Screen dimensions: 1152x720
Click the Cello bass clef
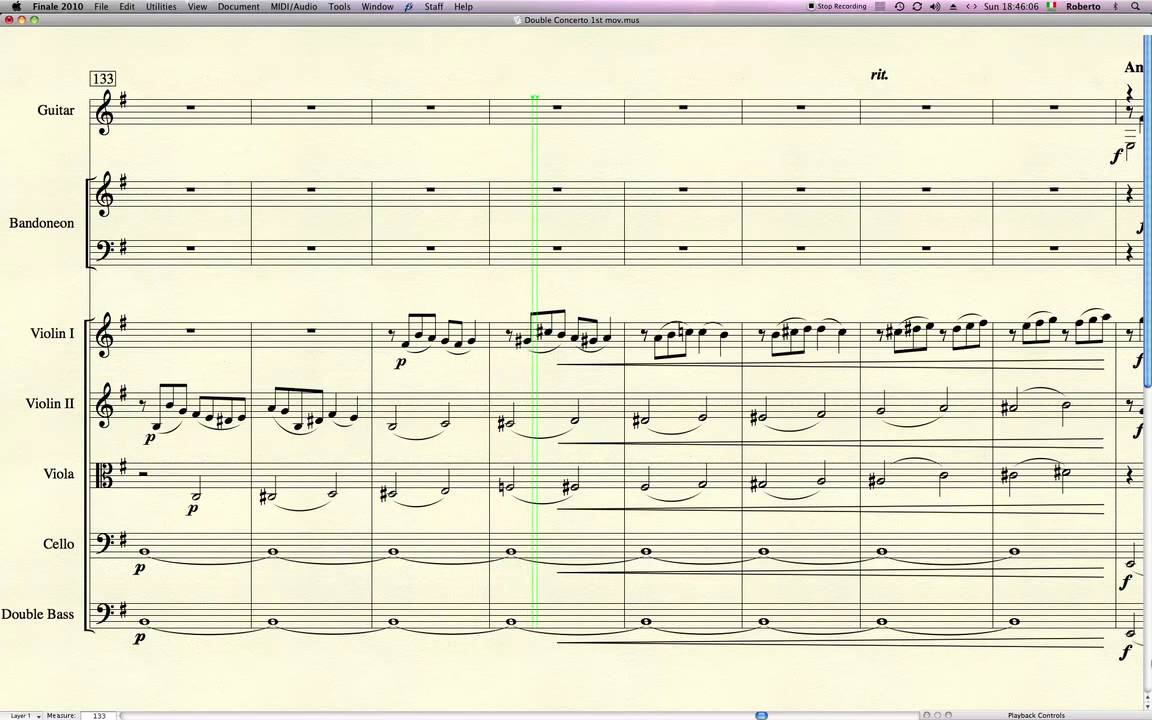point(104,544)
